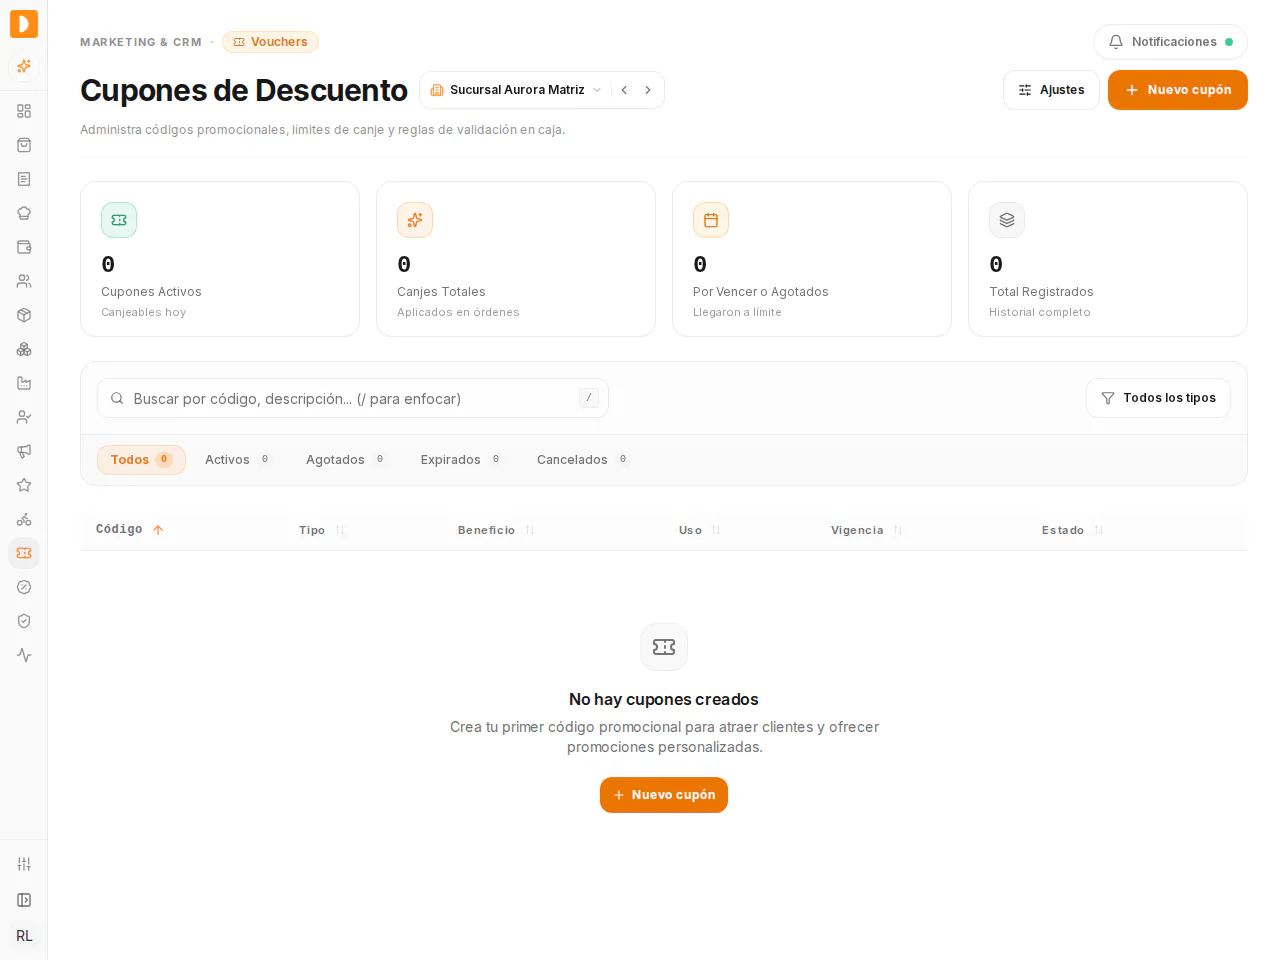Open the users group icon in the sidebar
Image resolution: width=1280 pixels, height=960 pixels.
(24, 281)
